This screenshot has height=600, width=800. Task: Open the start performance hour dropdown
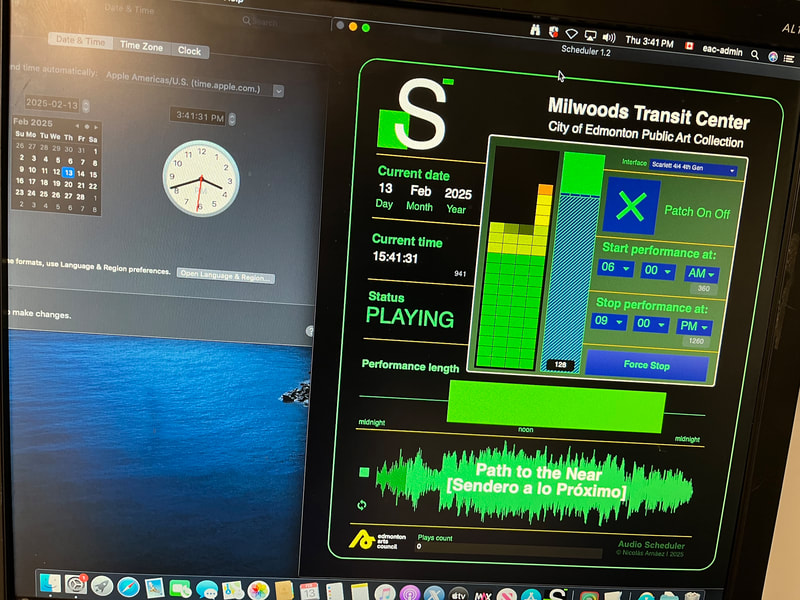(616, 268)
